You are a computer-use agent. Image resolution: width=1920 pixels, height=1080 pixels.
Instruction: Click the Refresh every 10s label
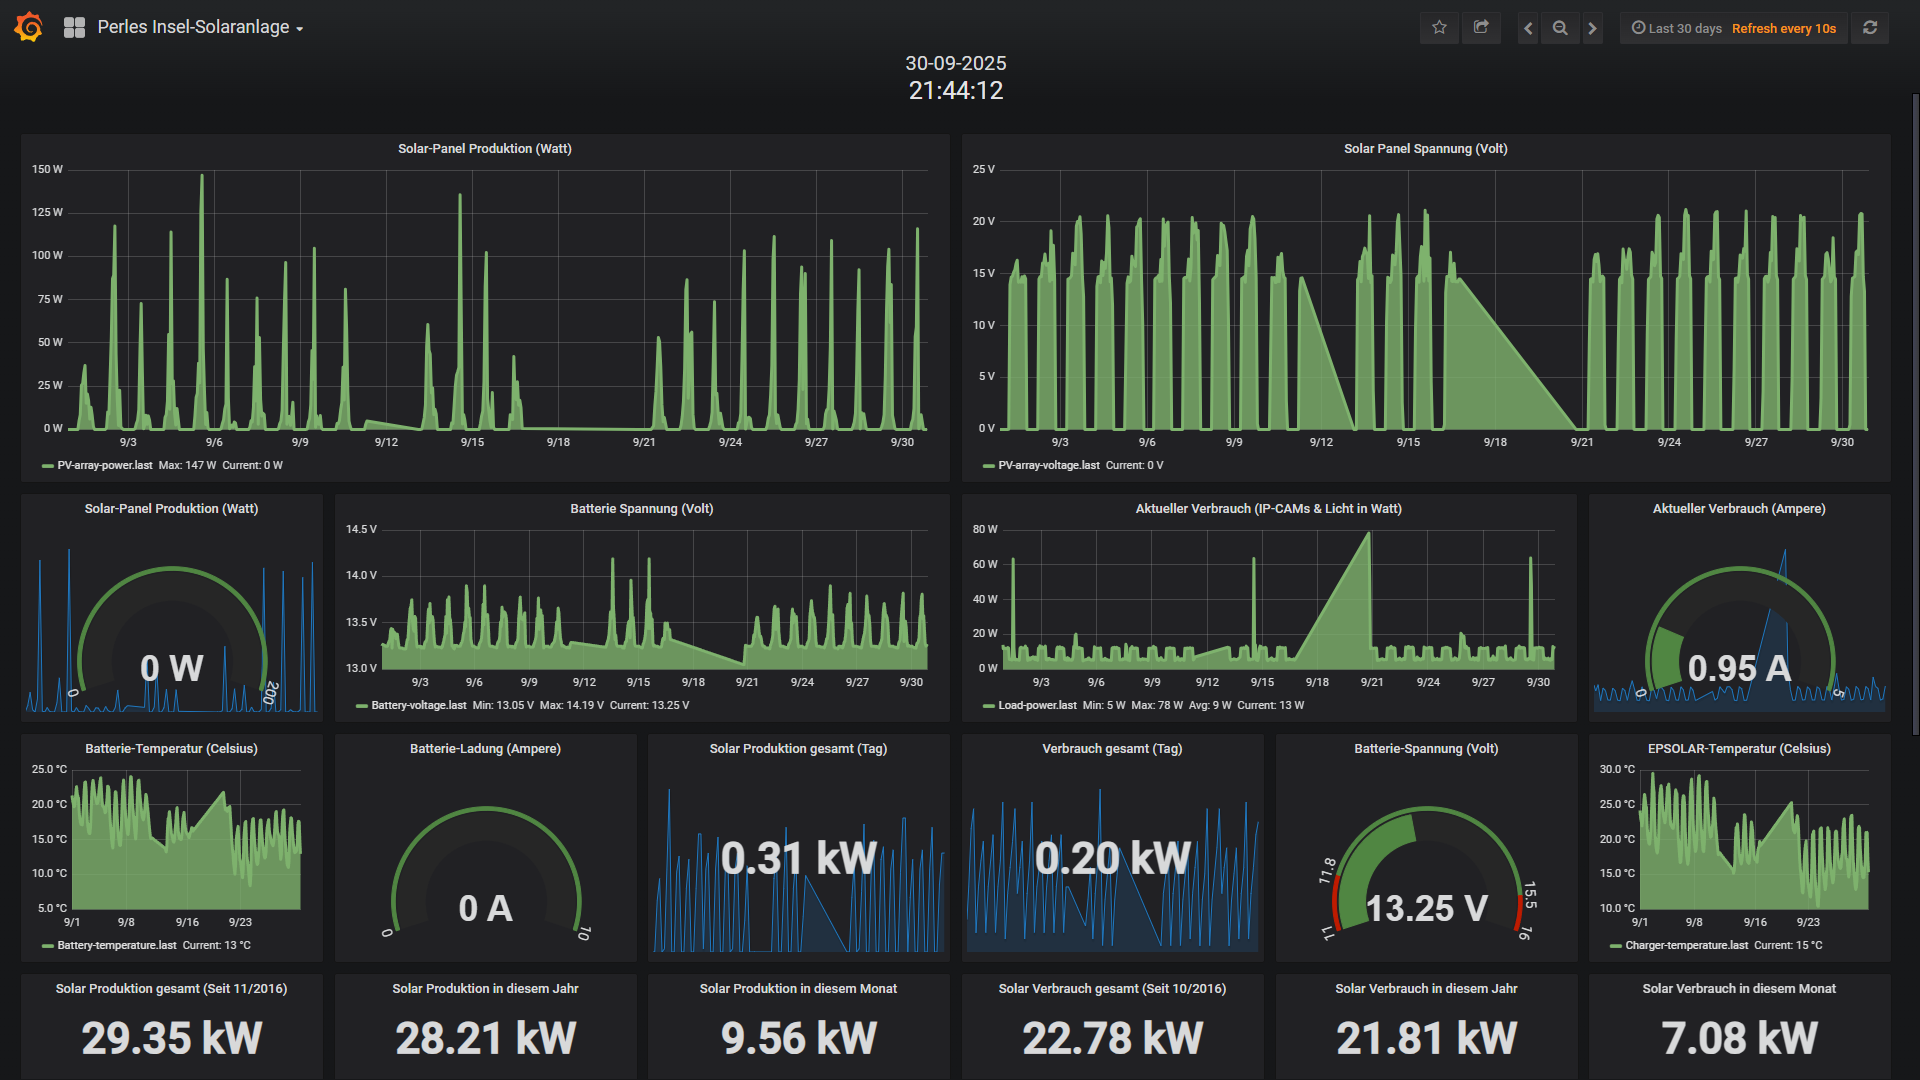pos(1784,28)
